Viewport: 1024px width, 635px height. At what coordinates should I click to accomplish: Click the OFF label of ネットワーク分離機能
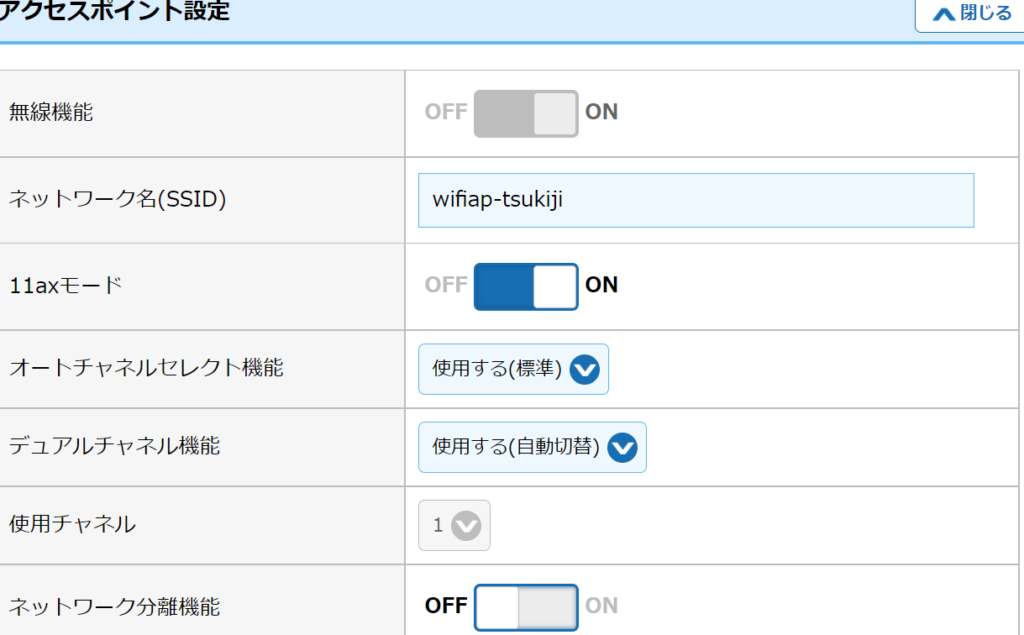click(446, 606)
